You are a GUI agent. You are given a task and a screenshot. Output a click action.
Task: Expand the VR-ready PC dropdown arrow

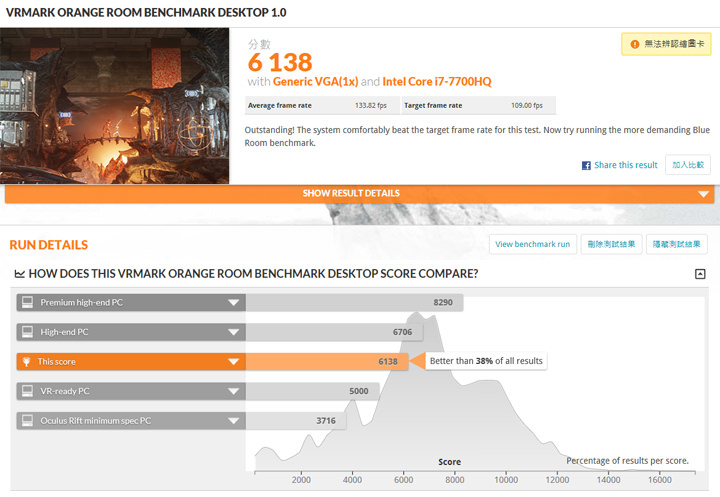pyautogui.click(x=233, y=392)
